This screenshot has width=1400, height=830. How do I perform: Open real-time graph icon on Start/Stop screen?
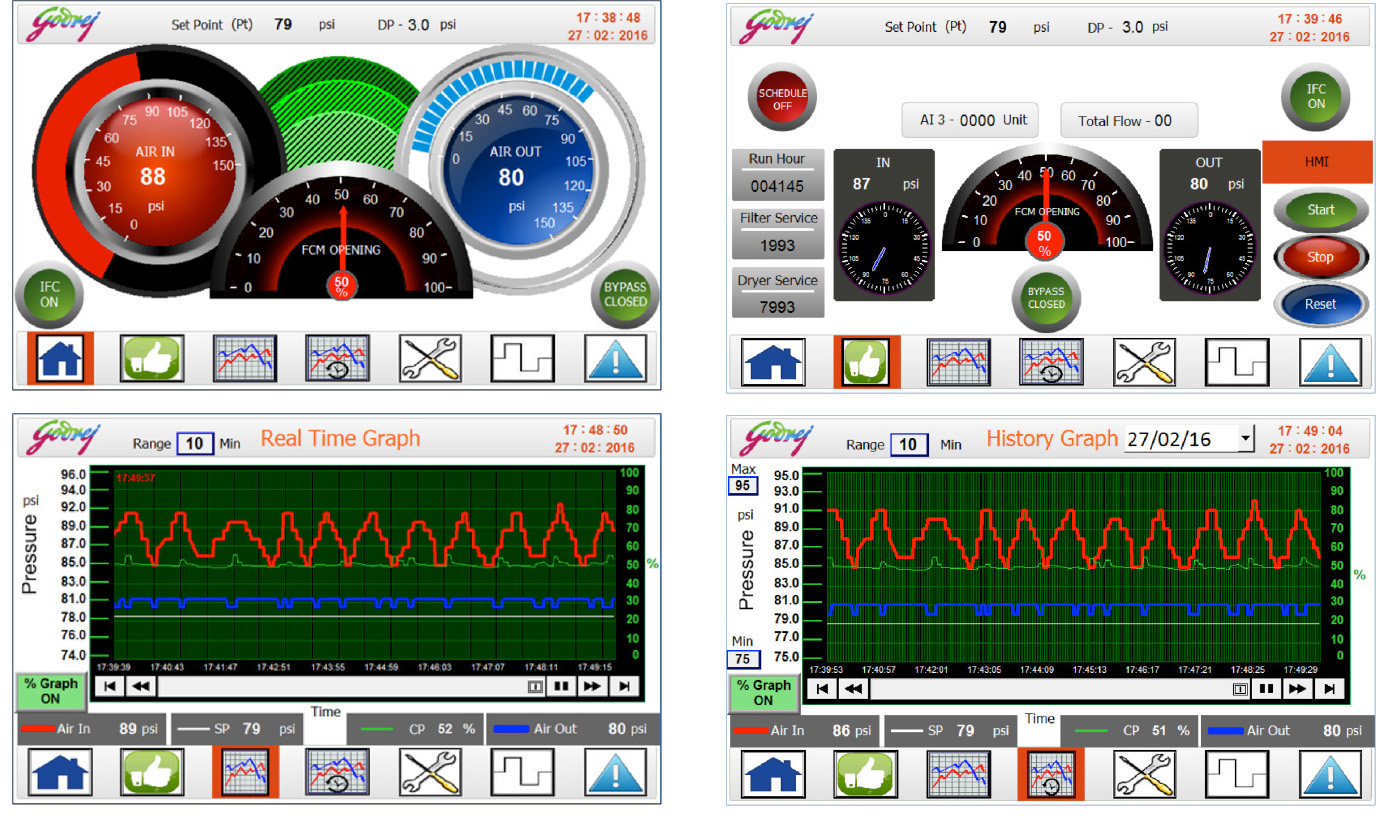(x=959, y=362)
